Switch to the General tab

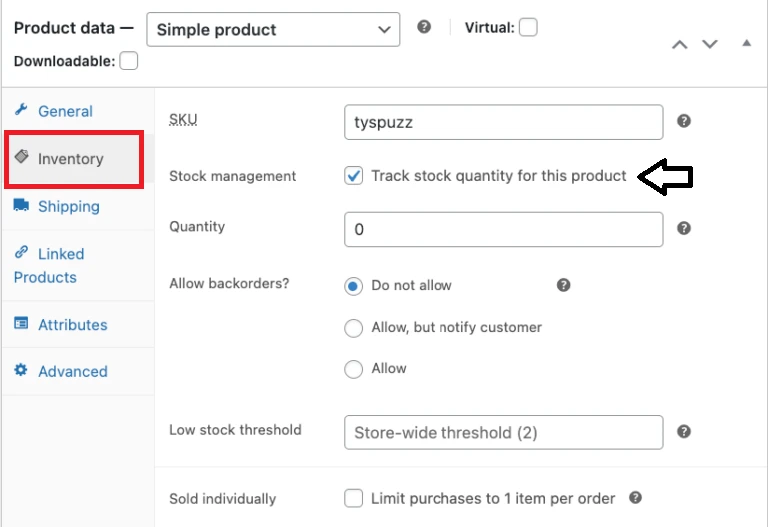coord(65,111)
